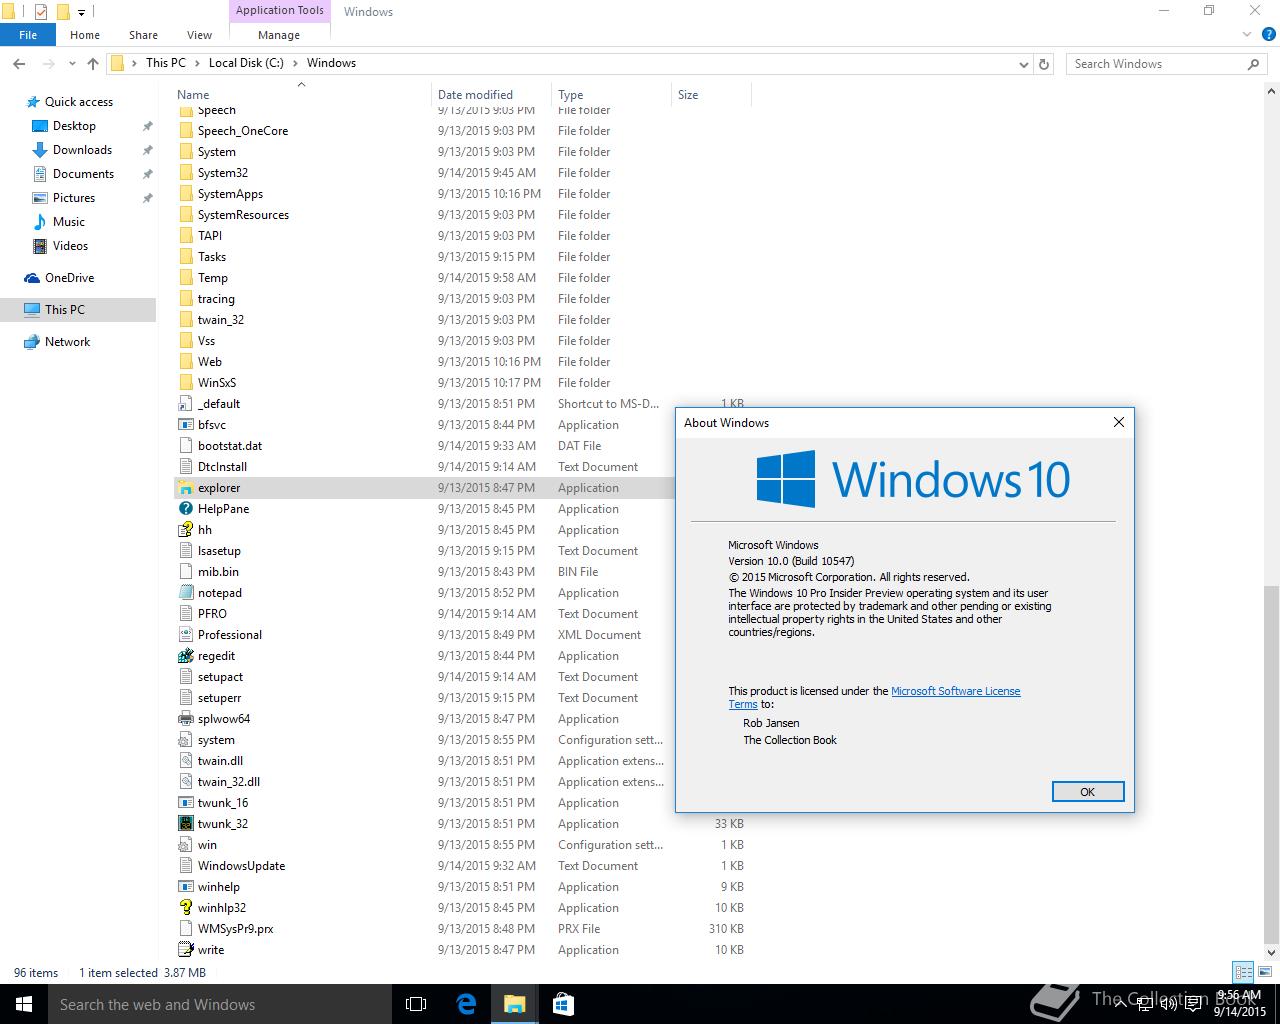Viewport: 1280px width, 1024px height.
Task: Click the HelpPane help icon
Action: tap(185, 509)
